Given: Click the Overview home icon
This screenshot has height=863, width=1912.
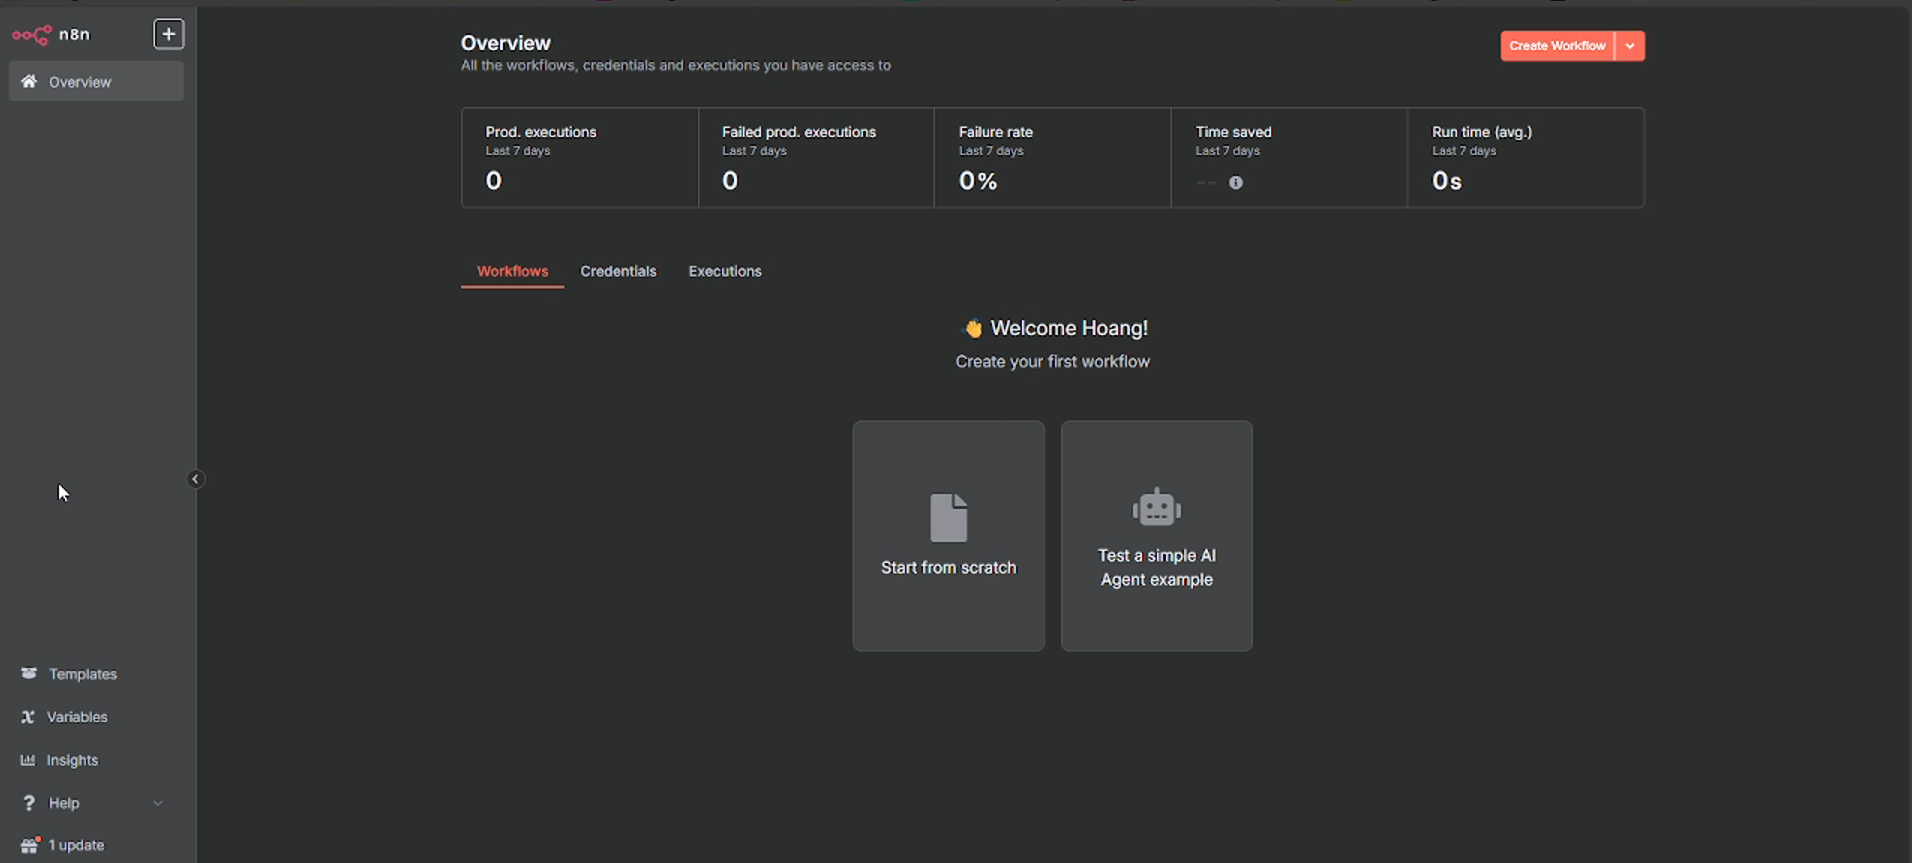Looking at the screenshot, I should [x=29, y=82].
